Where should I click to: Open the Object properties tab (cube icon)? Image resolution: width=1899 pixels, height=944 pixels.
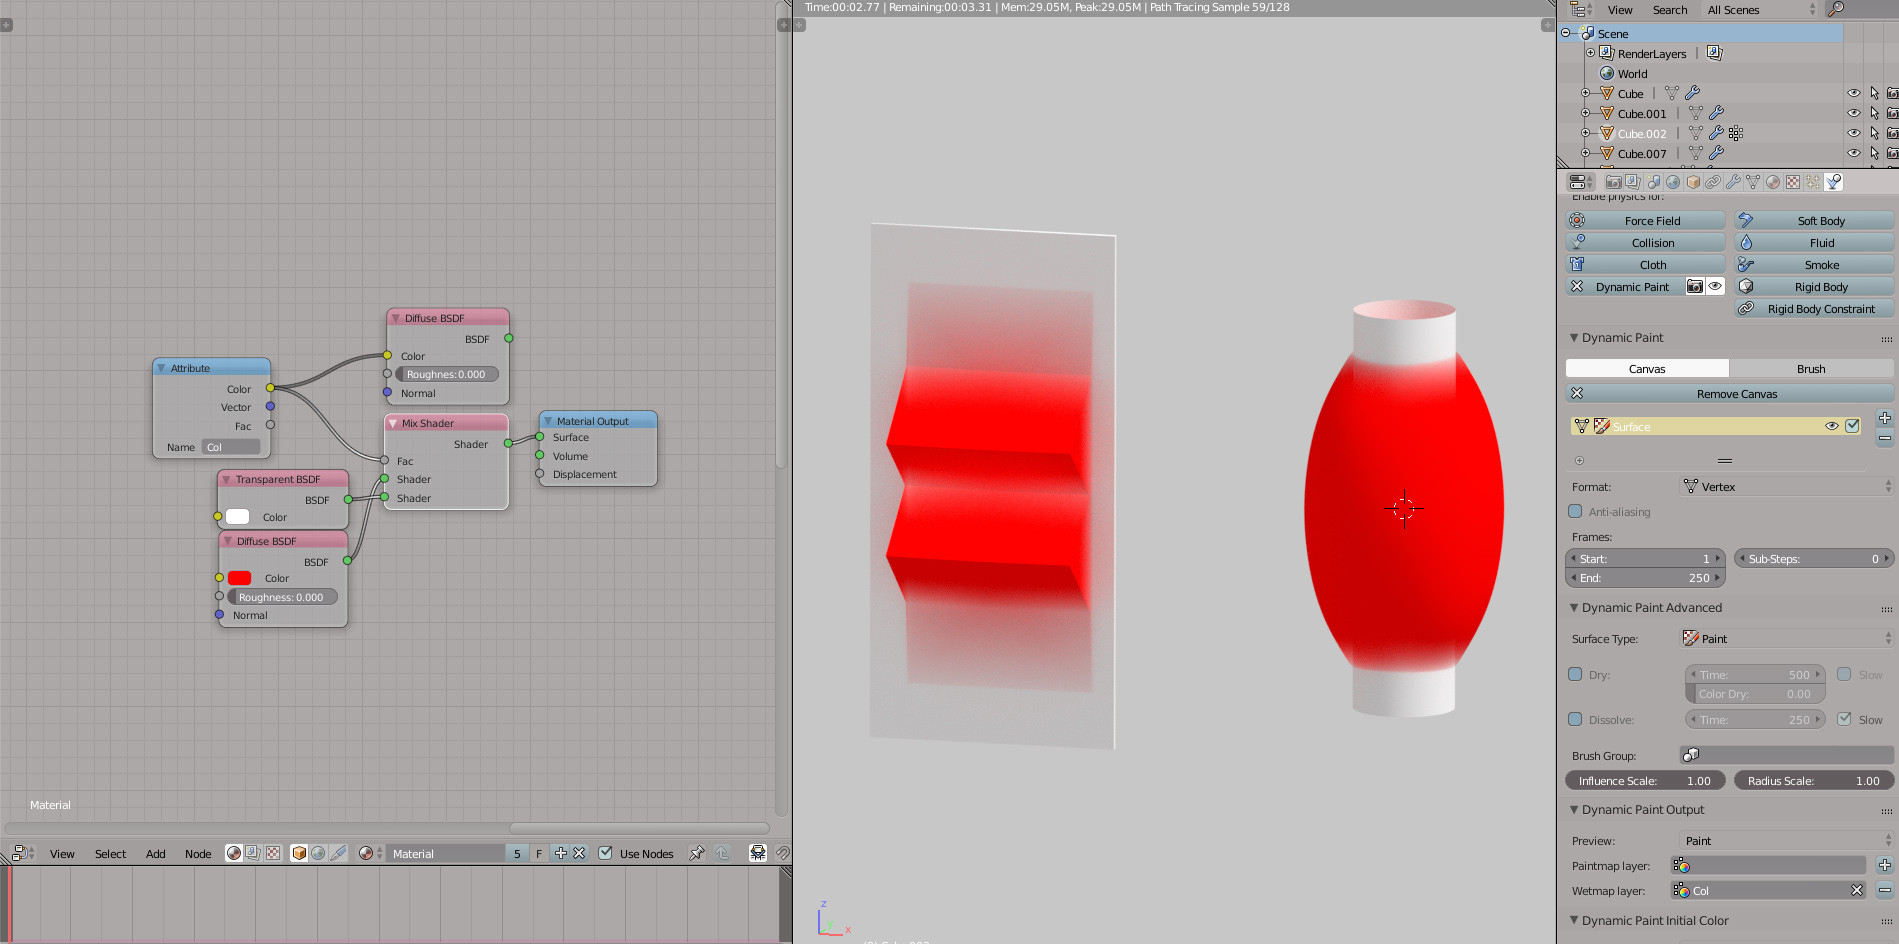[1693, 182]
